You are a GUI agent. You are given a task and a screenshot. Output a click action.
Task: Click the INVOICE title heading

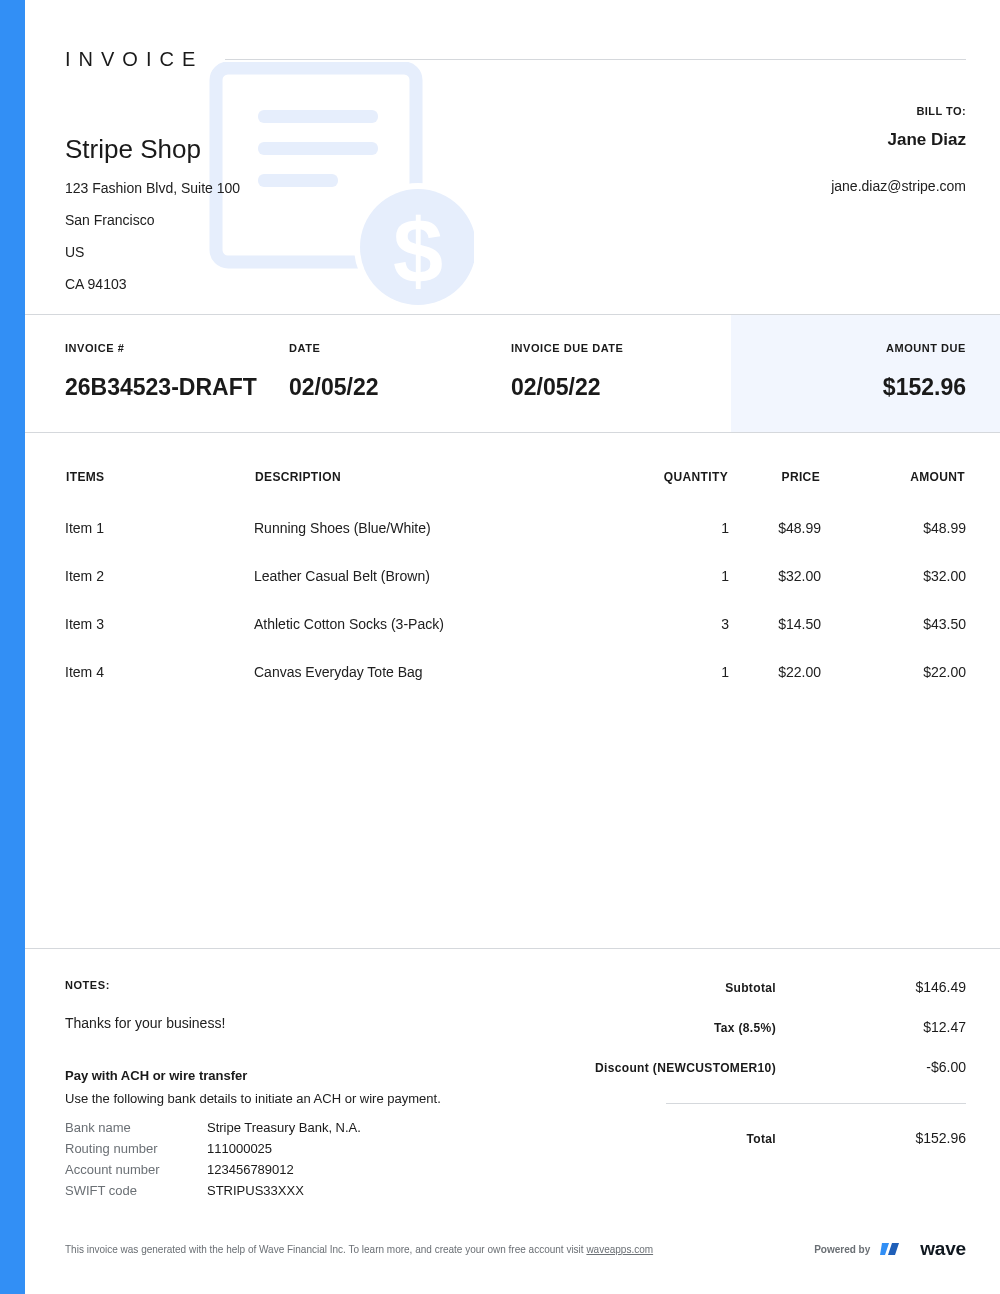click(x=131, y=59)
